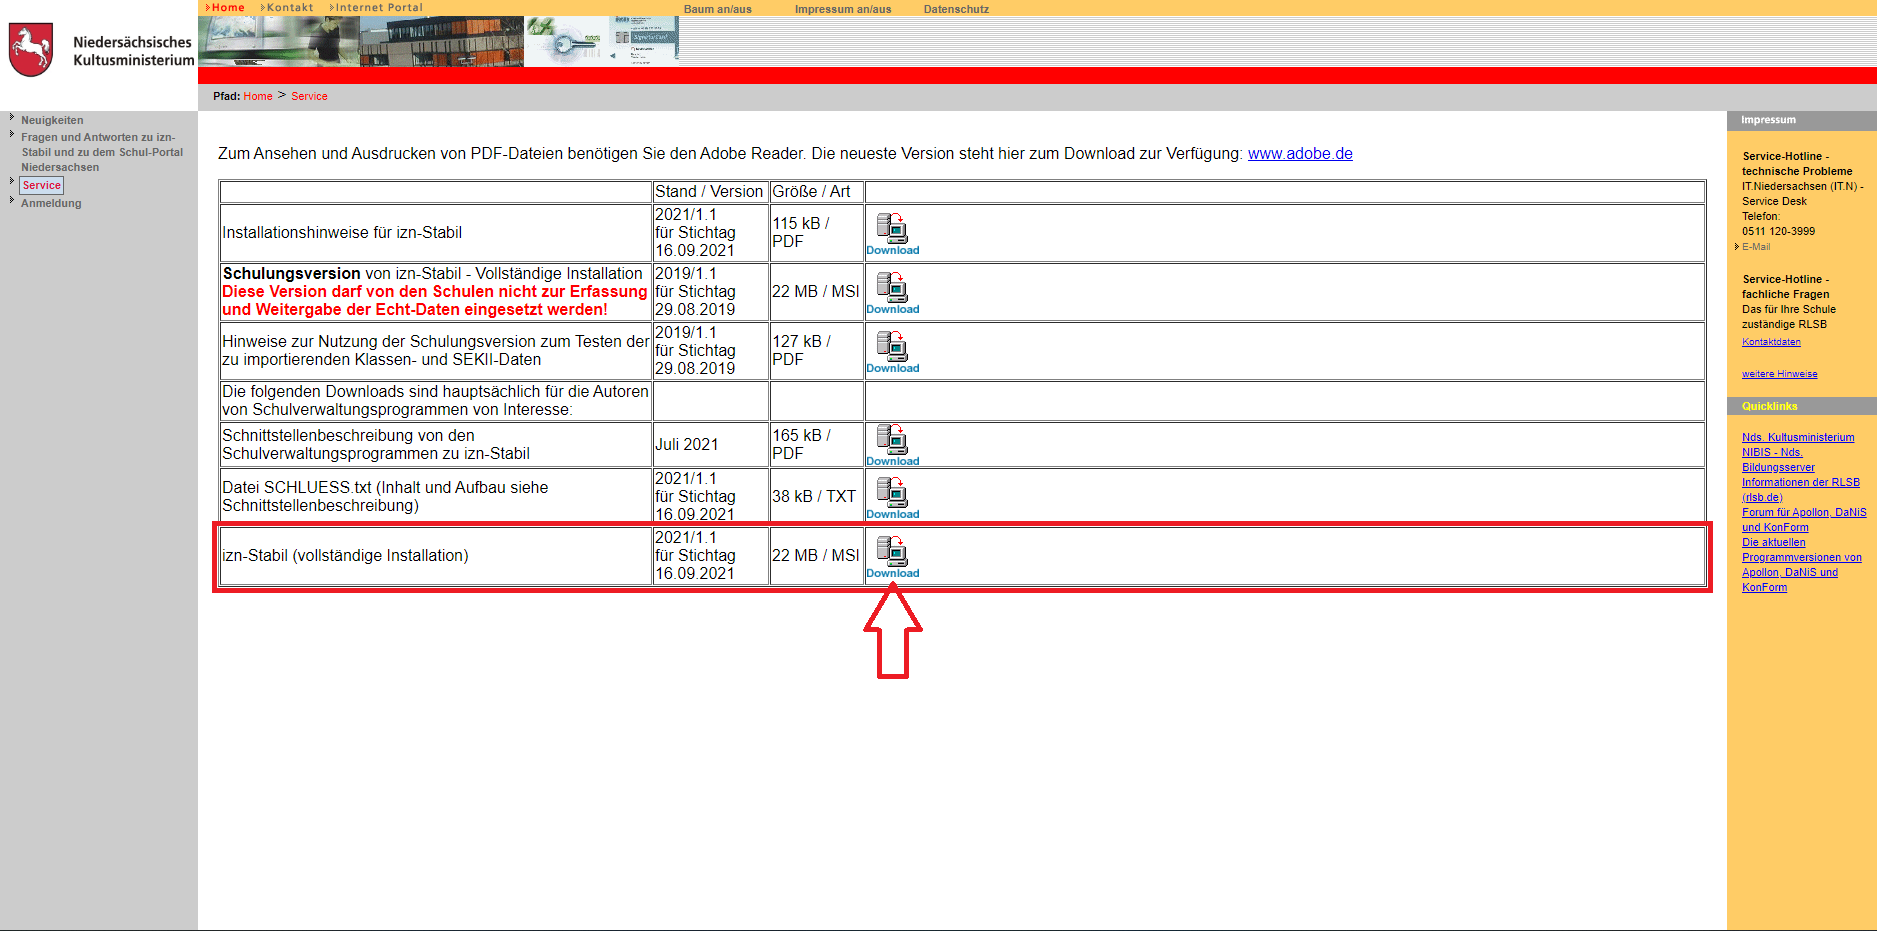Click the Kontaktdaten link in sidebar
Screen dimensions: 1877x931
(1770, 342)
